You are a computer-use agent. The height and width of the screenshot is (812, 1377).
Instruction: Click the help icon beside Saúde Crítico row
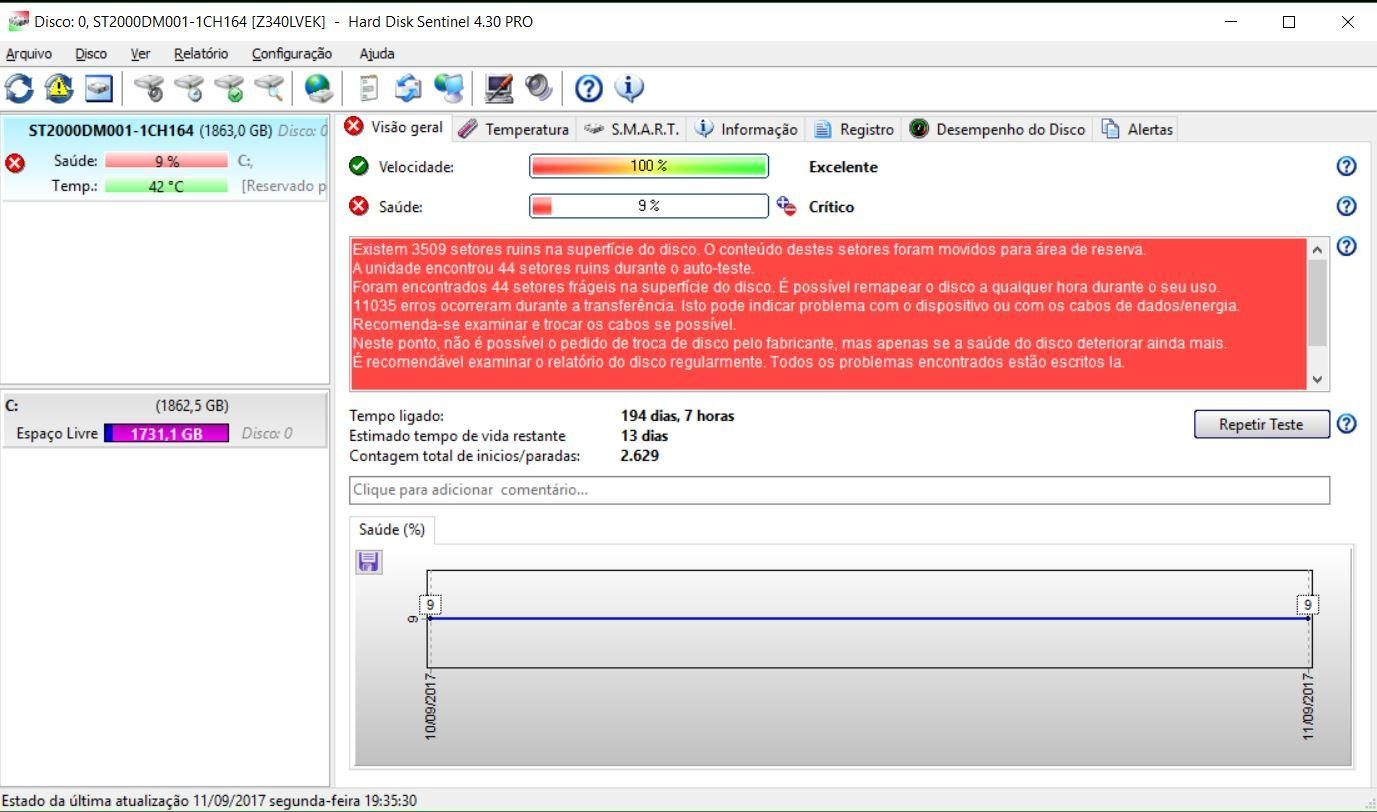(1346, 206)
